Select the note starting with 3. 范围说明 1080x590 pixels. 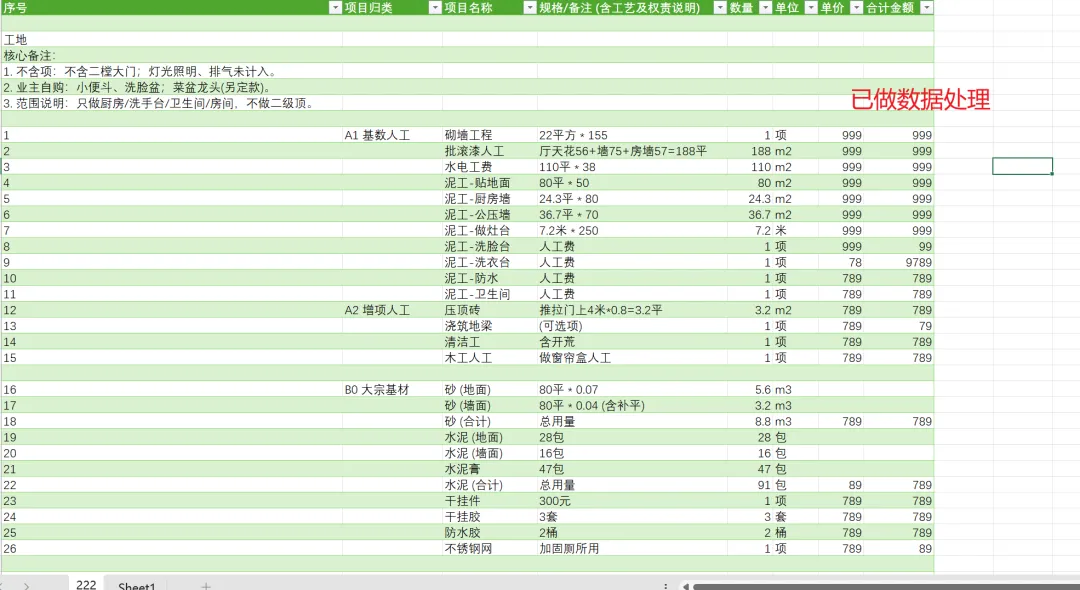pos(172,103)
